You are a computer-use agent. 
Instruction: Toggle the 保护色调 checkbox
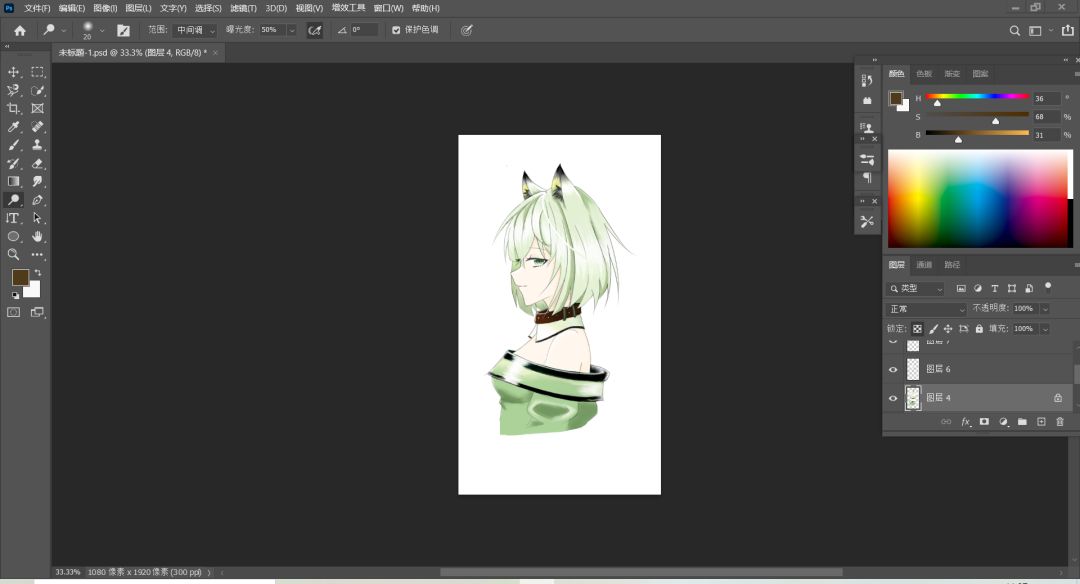click(x=396, y=30)
